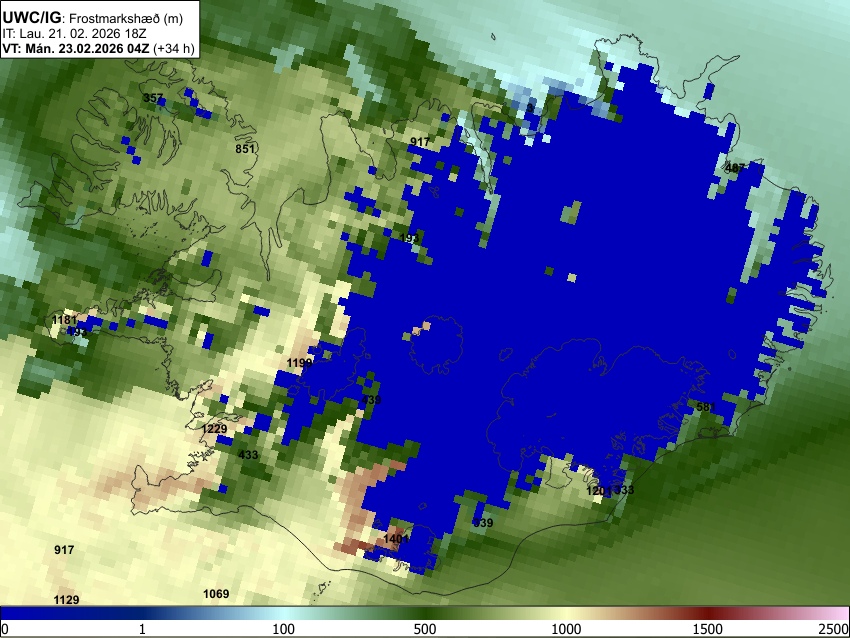Click the color scale label "1"
Screen dimensions: 850x638
tap(142, 629)
